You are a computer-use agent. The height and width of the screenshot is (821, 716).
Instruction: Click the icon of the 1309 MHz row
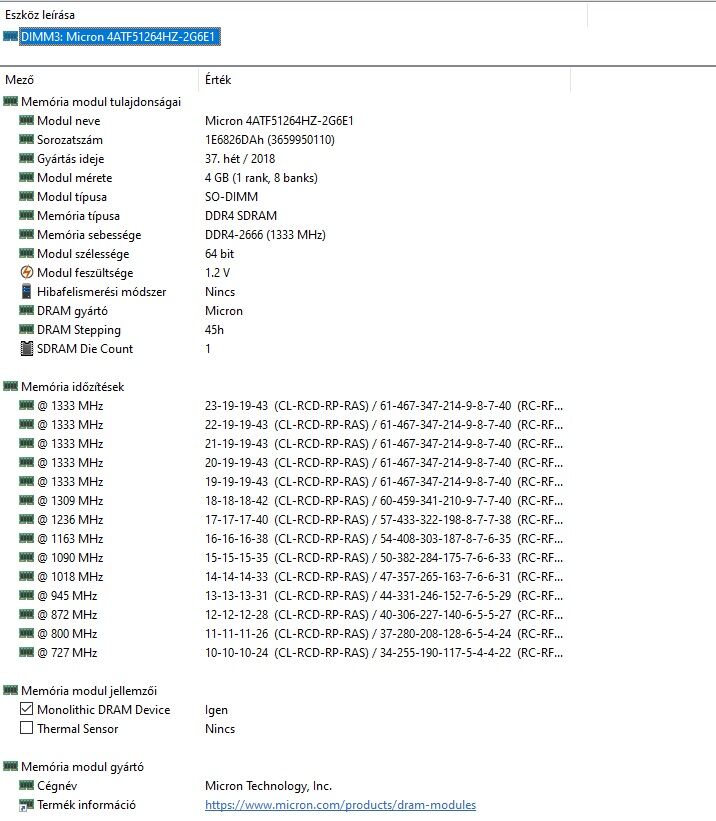point(27,501)
